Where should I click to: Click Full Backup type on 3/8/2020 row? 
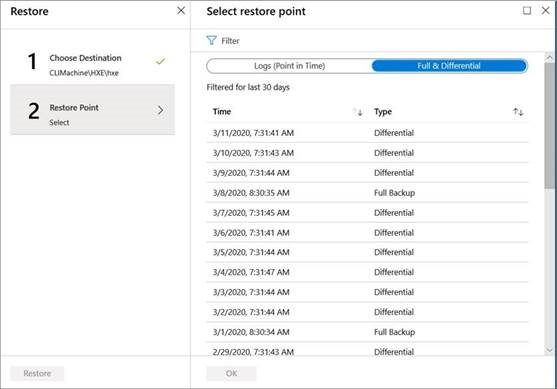pos(394,193)
